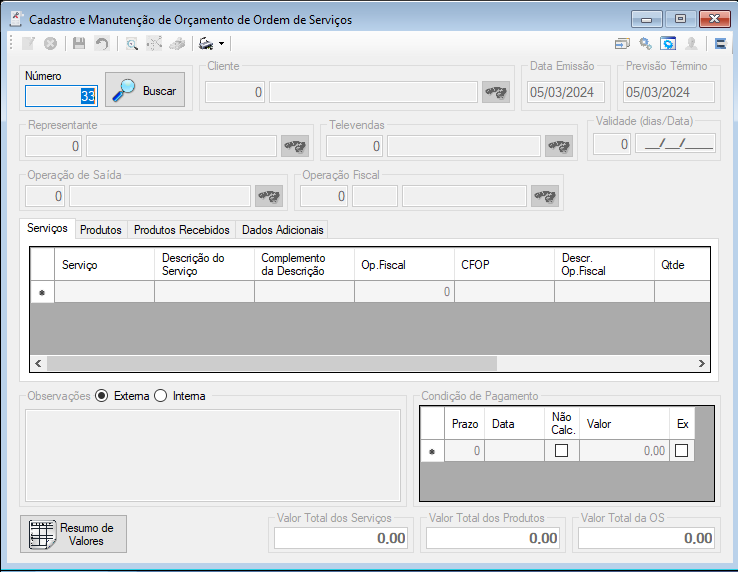Click the undo arrow toolbar icon
The image size is (738, 572).
102,44
